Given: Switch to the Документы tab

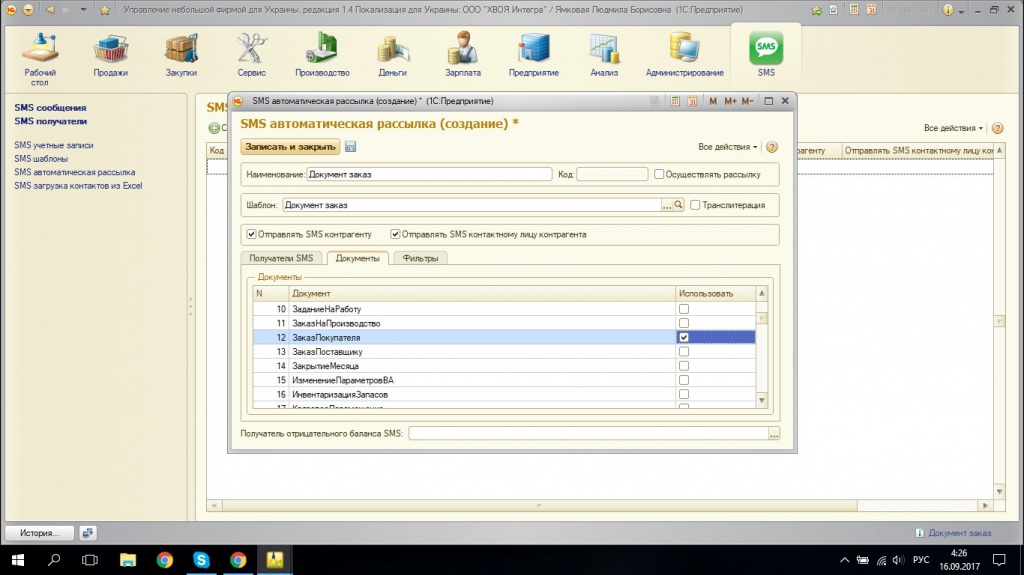Looking at the screenshot, I should pyautogui.click(x=357, y=258).
